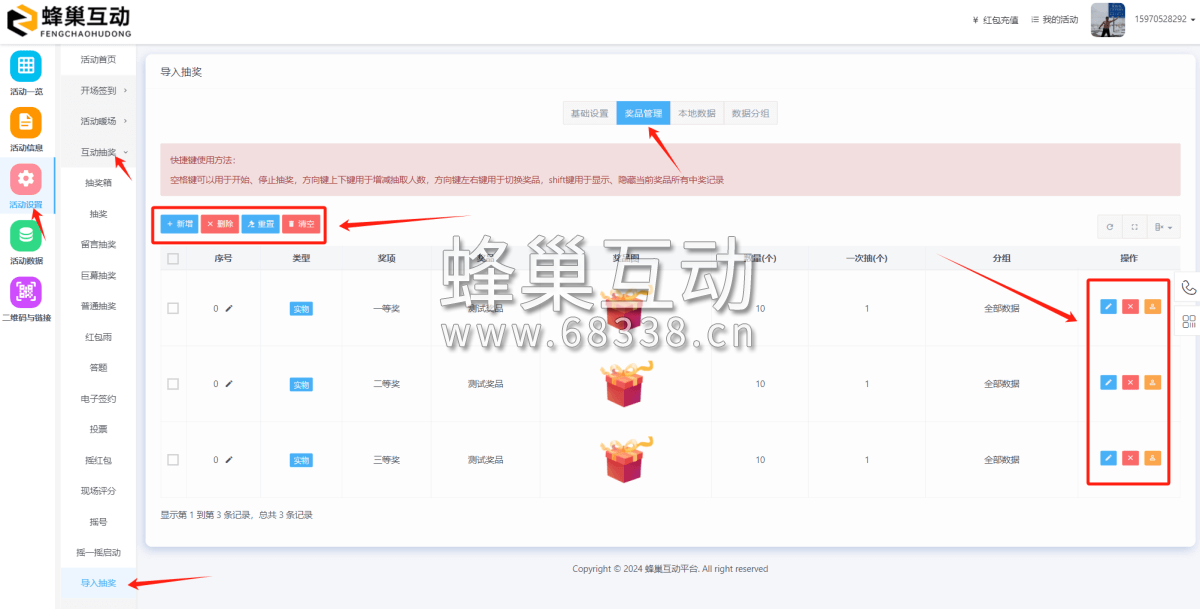The width and height of the screenshot is (1200, 609).
Task: Click the 新增 button to add a prize
Action: coord(180,224)
